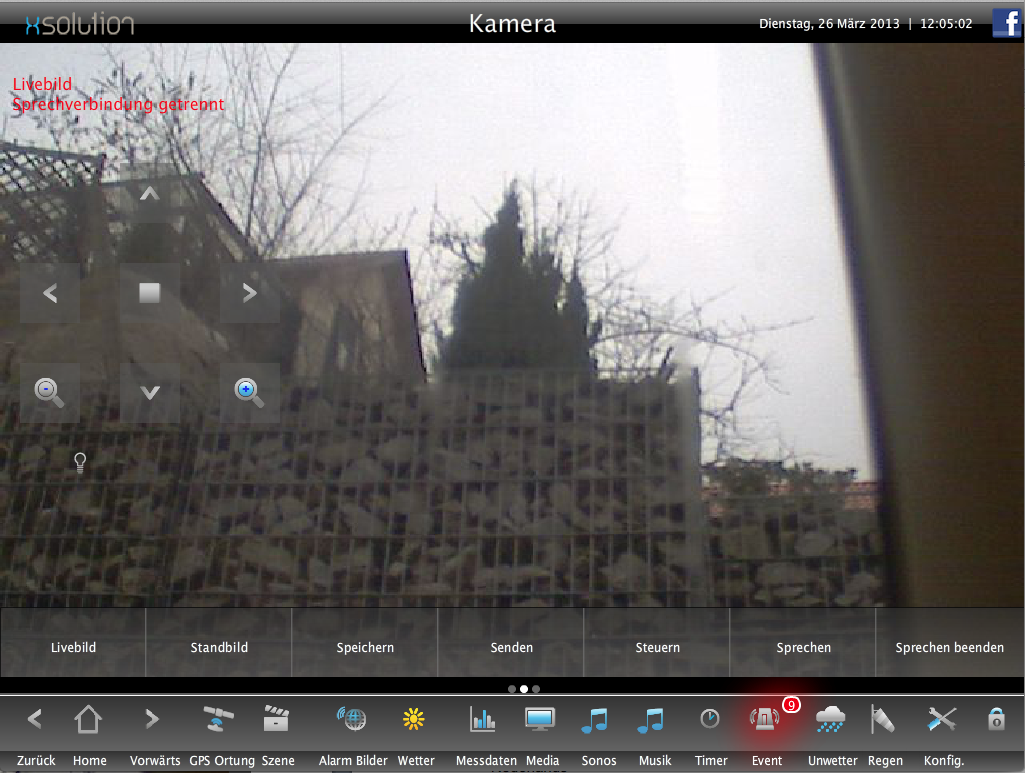Save the image with Speichern

click(x=365, y=647)
